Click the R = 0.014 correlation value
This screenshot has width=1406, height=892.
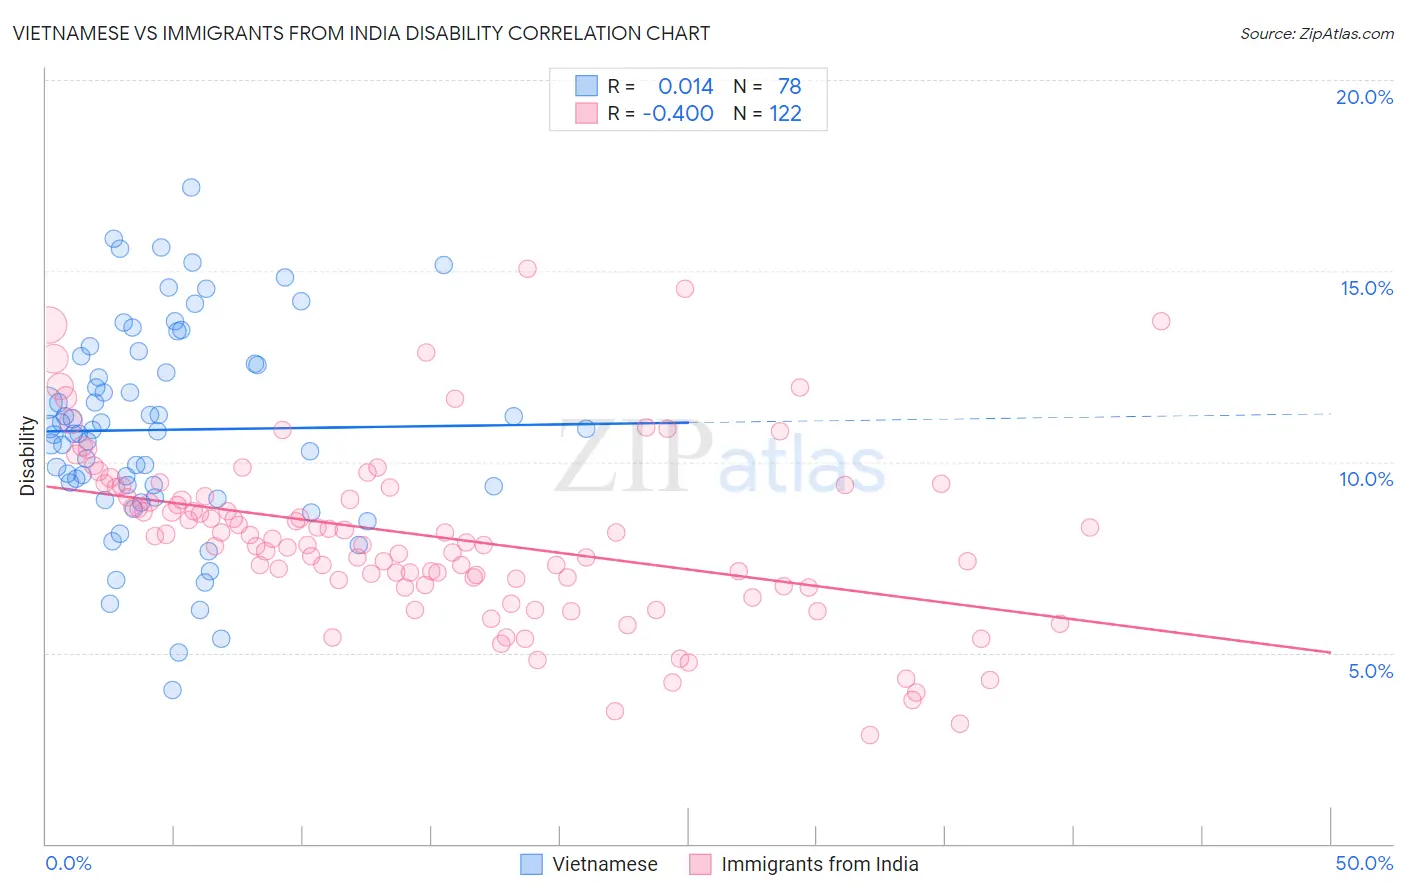point(661,86)
